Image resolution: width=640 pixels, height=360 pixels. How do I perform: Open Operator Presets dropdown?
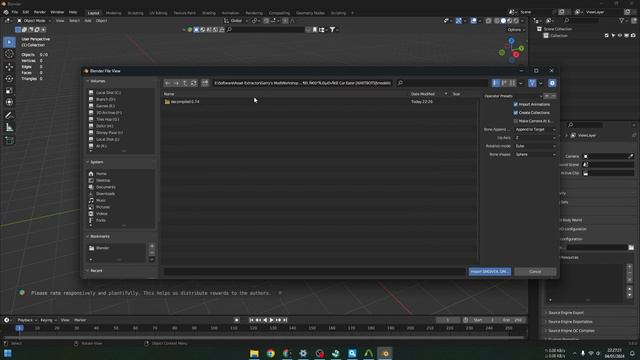pyautogui.click(x=513, y=96)
